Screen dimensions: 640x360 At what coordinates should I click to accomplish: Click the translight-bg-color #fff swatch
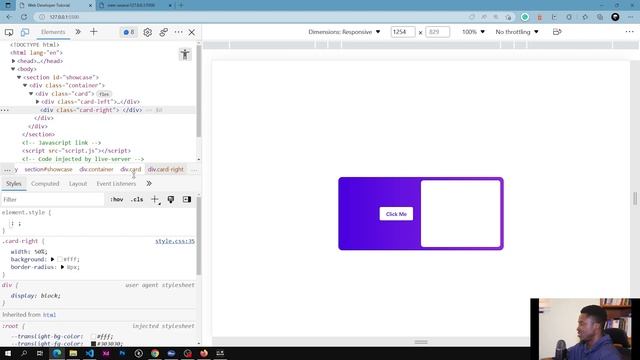93,336
